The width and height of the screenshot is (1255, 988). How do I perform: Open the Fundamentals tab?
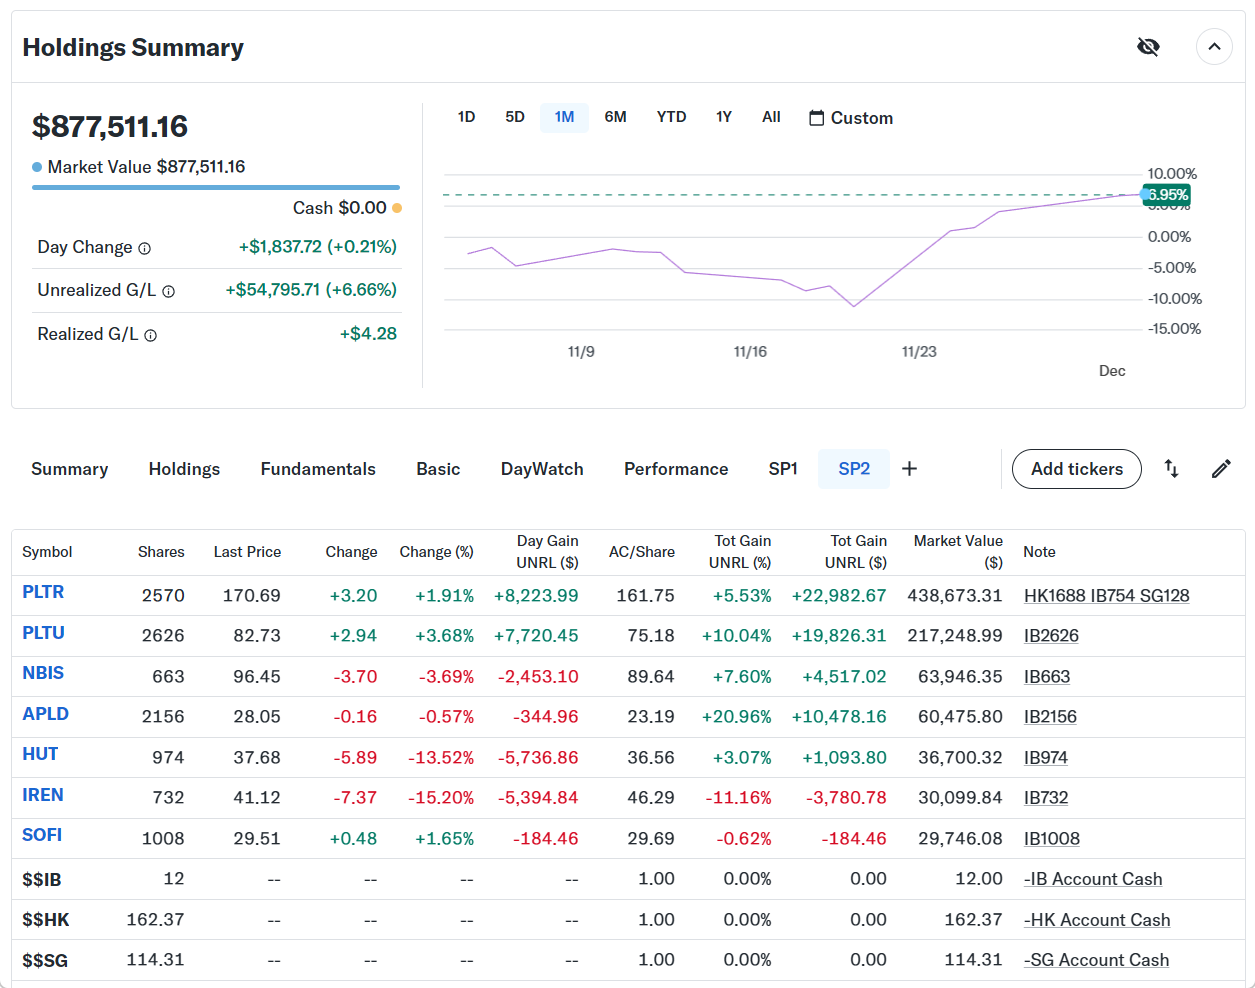[318, 469]
